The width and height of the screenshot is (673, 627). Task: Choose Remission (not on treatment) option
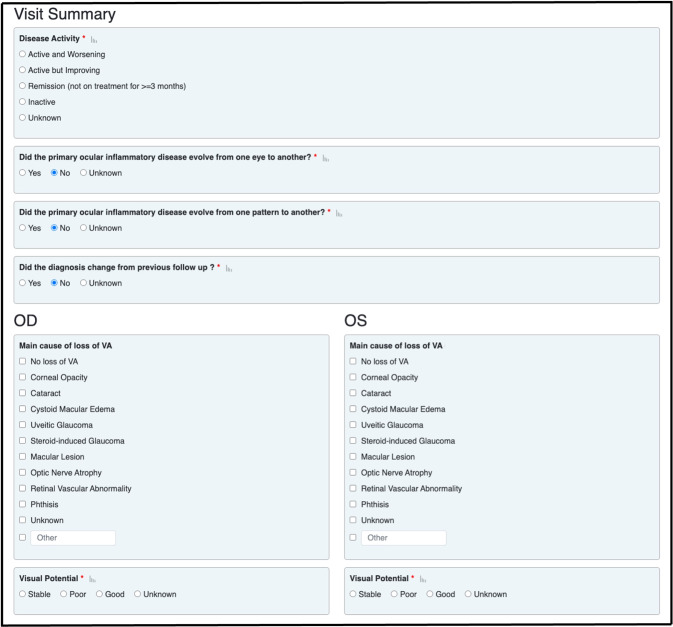point(23,86)
